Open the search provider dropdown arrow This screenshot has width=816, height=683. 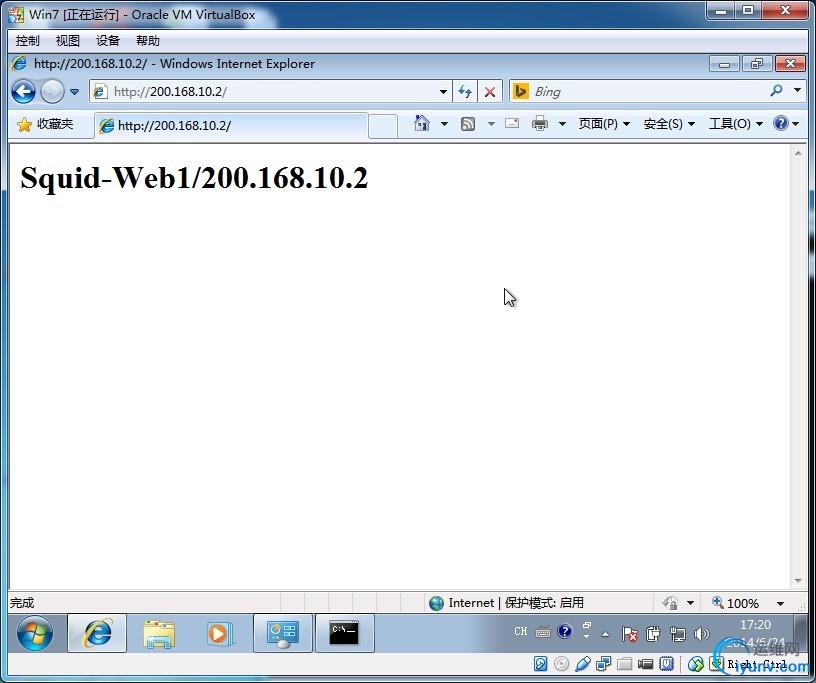pyautogui.click(x=797, y=91)
